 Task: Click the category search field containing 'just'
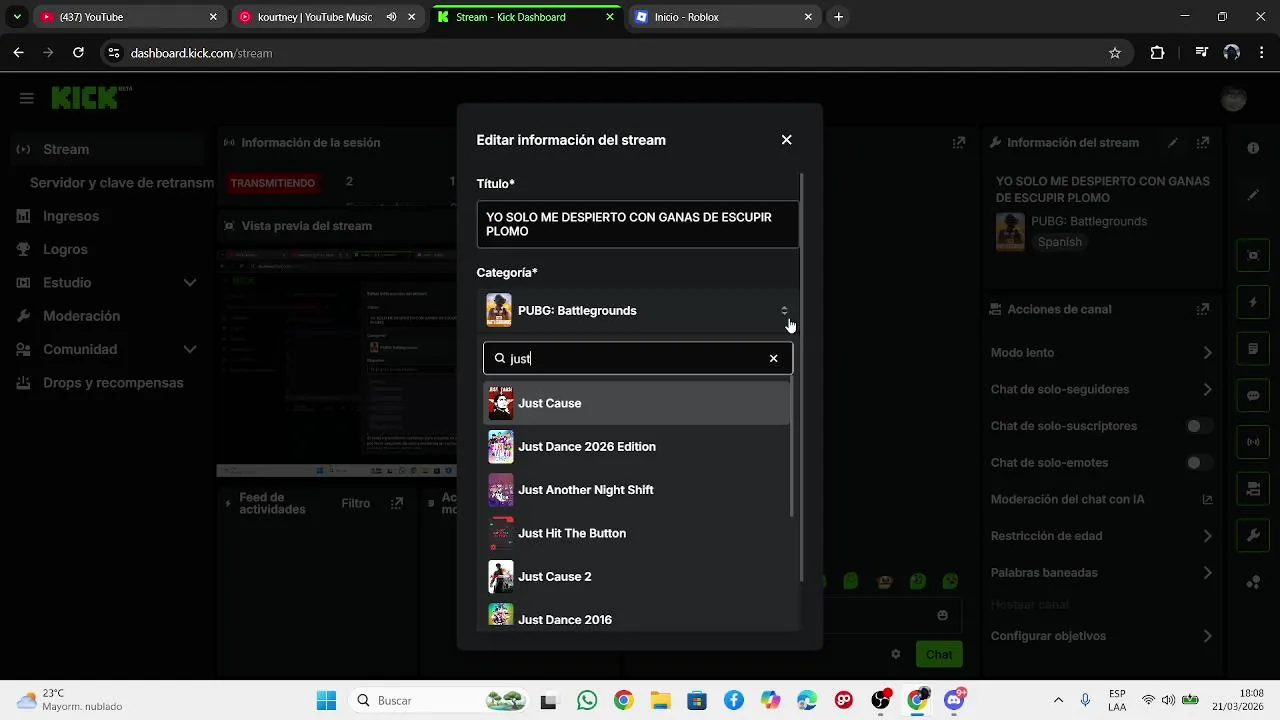click(638, 358)
